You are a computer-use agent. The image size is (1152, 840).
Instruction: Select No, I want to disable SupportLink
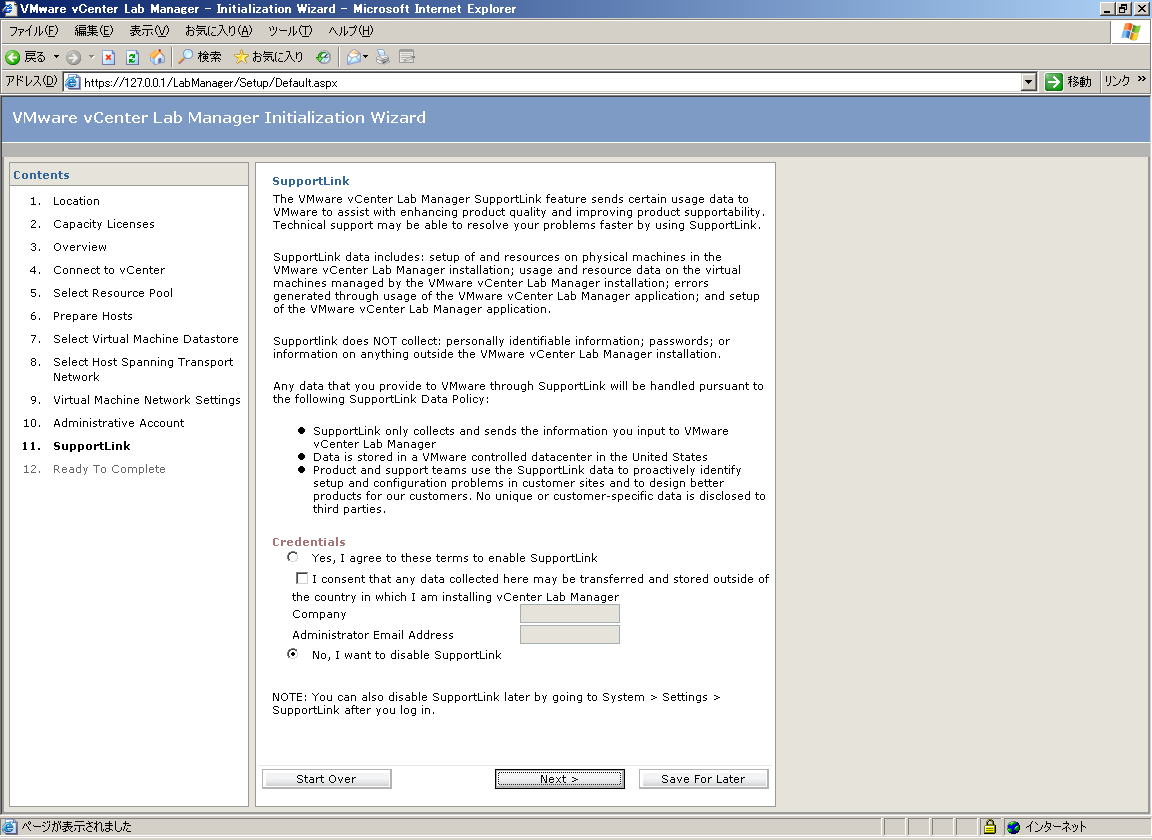pyautogui.click(x=293, y=654)
